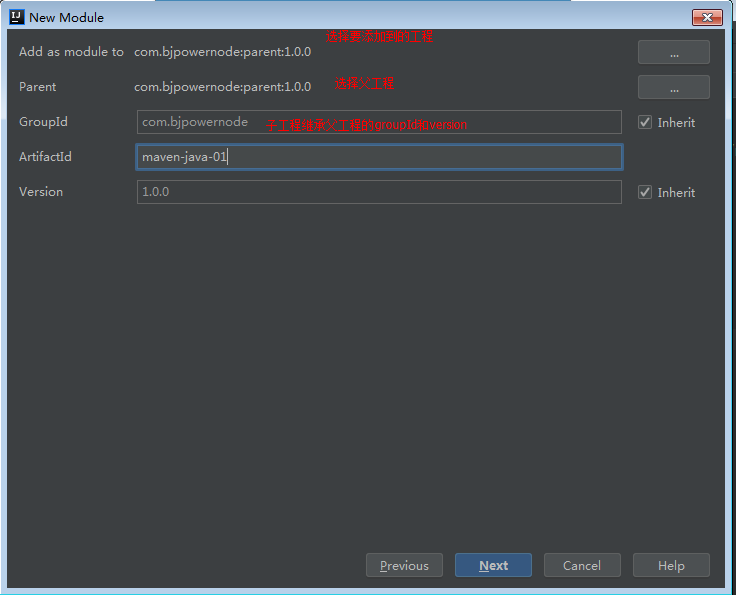Proceed with the Next button
The image size is (736, 595).
coord(493,565)
